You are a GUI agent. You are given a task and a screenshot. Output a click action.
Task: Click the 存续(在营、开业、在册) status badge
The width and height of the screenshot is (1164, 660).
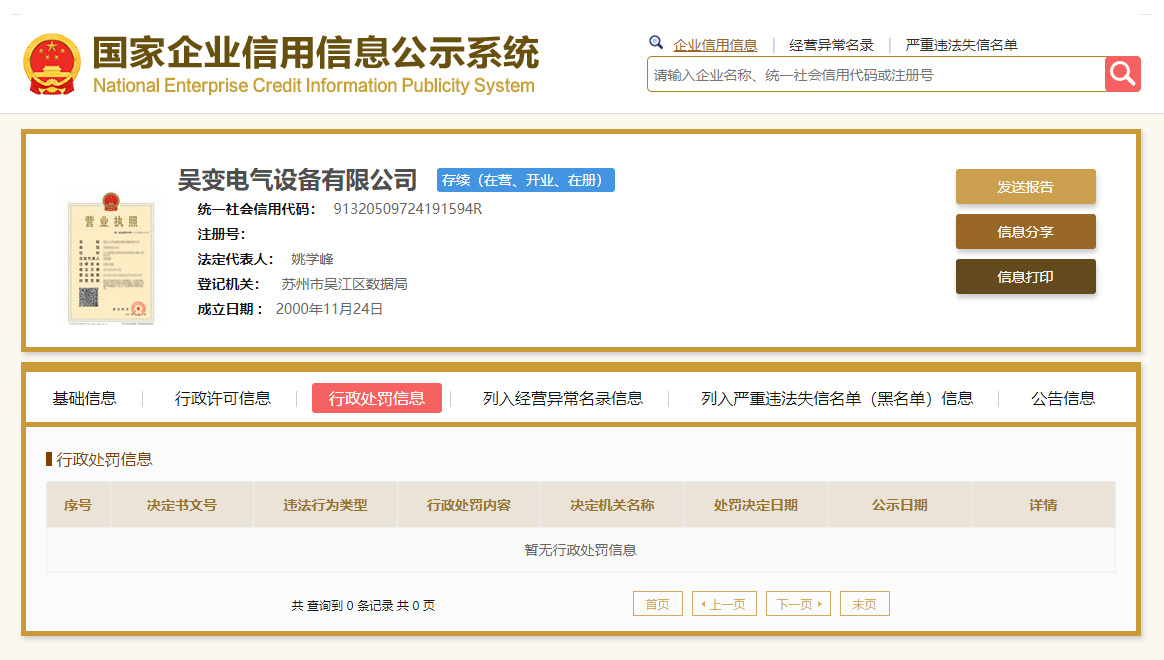click(526, 180)
